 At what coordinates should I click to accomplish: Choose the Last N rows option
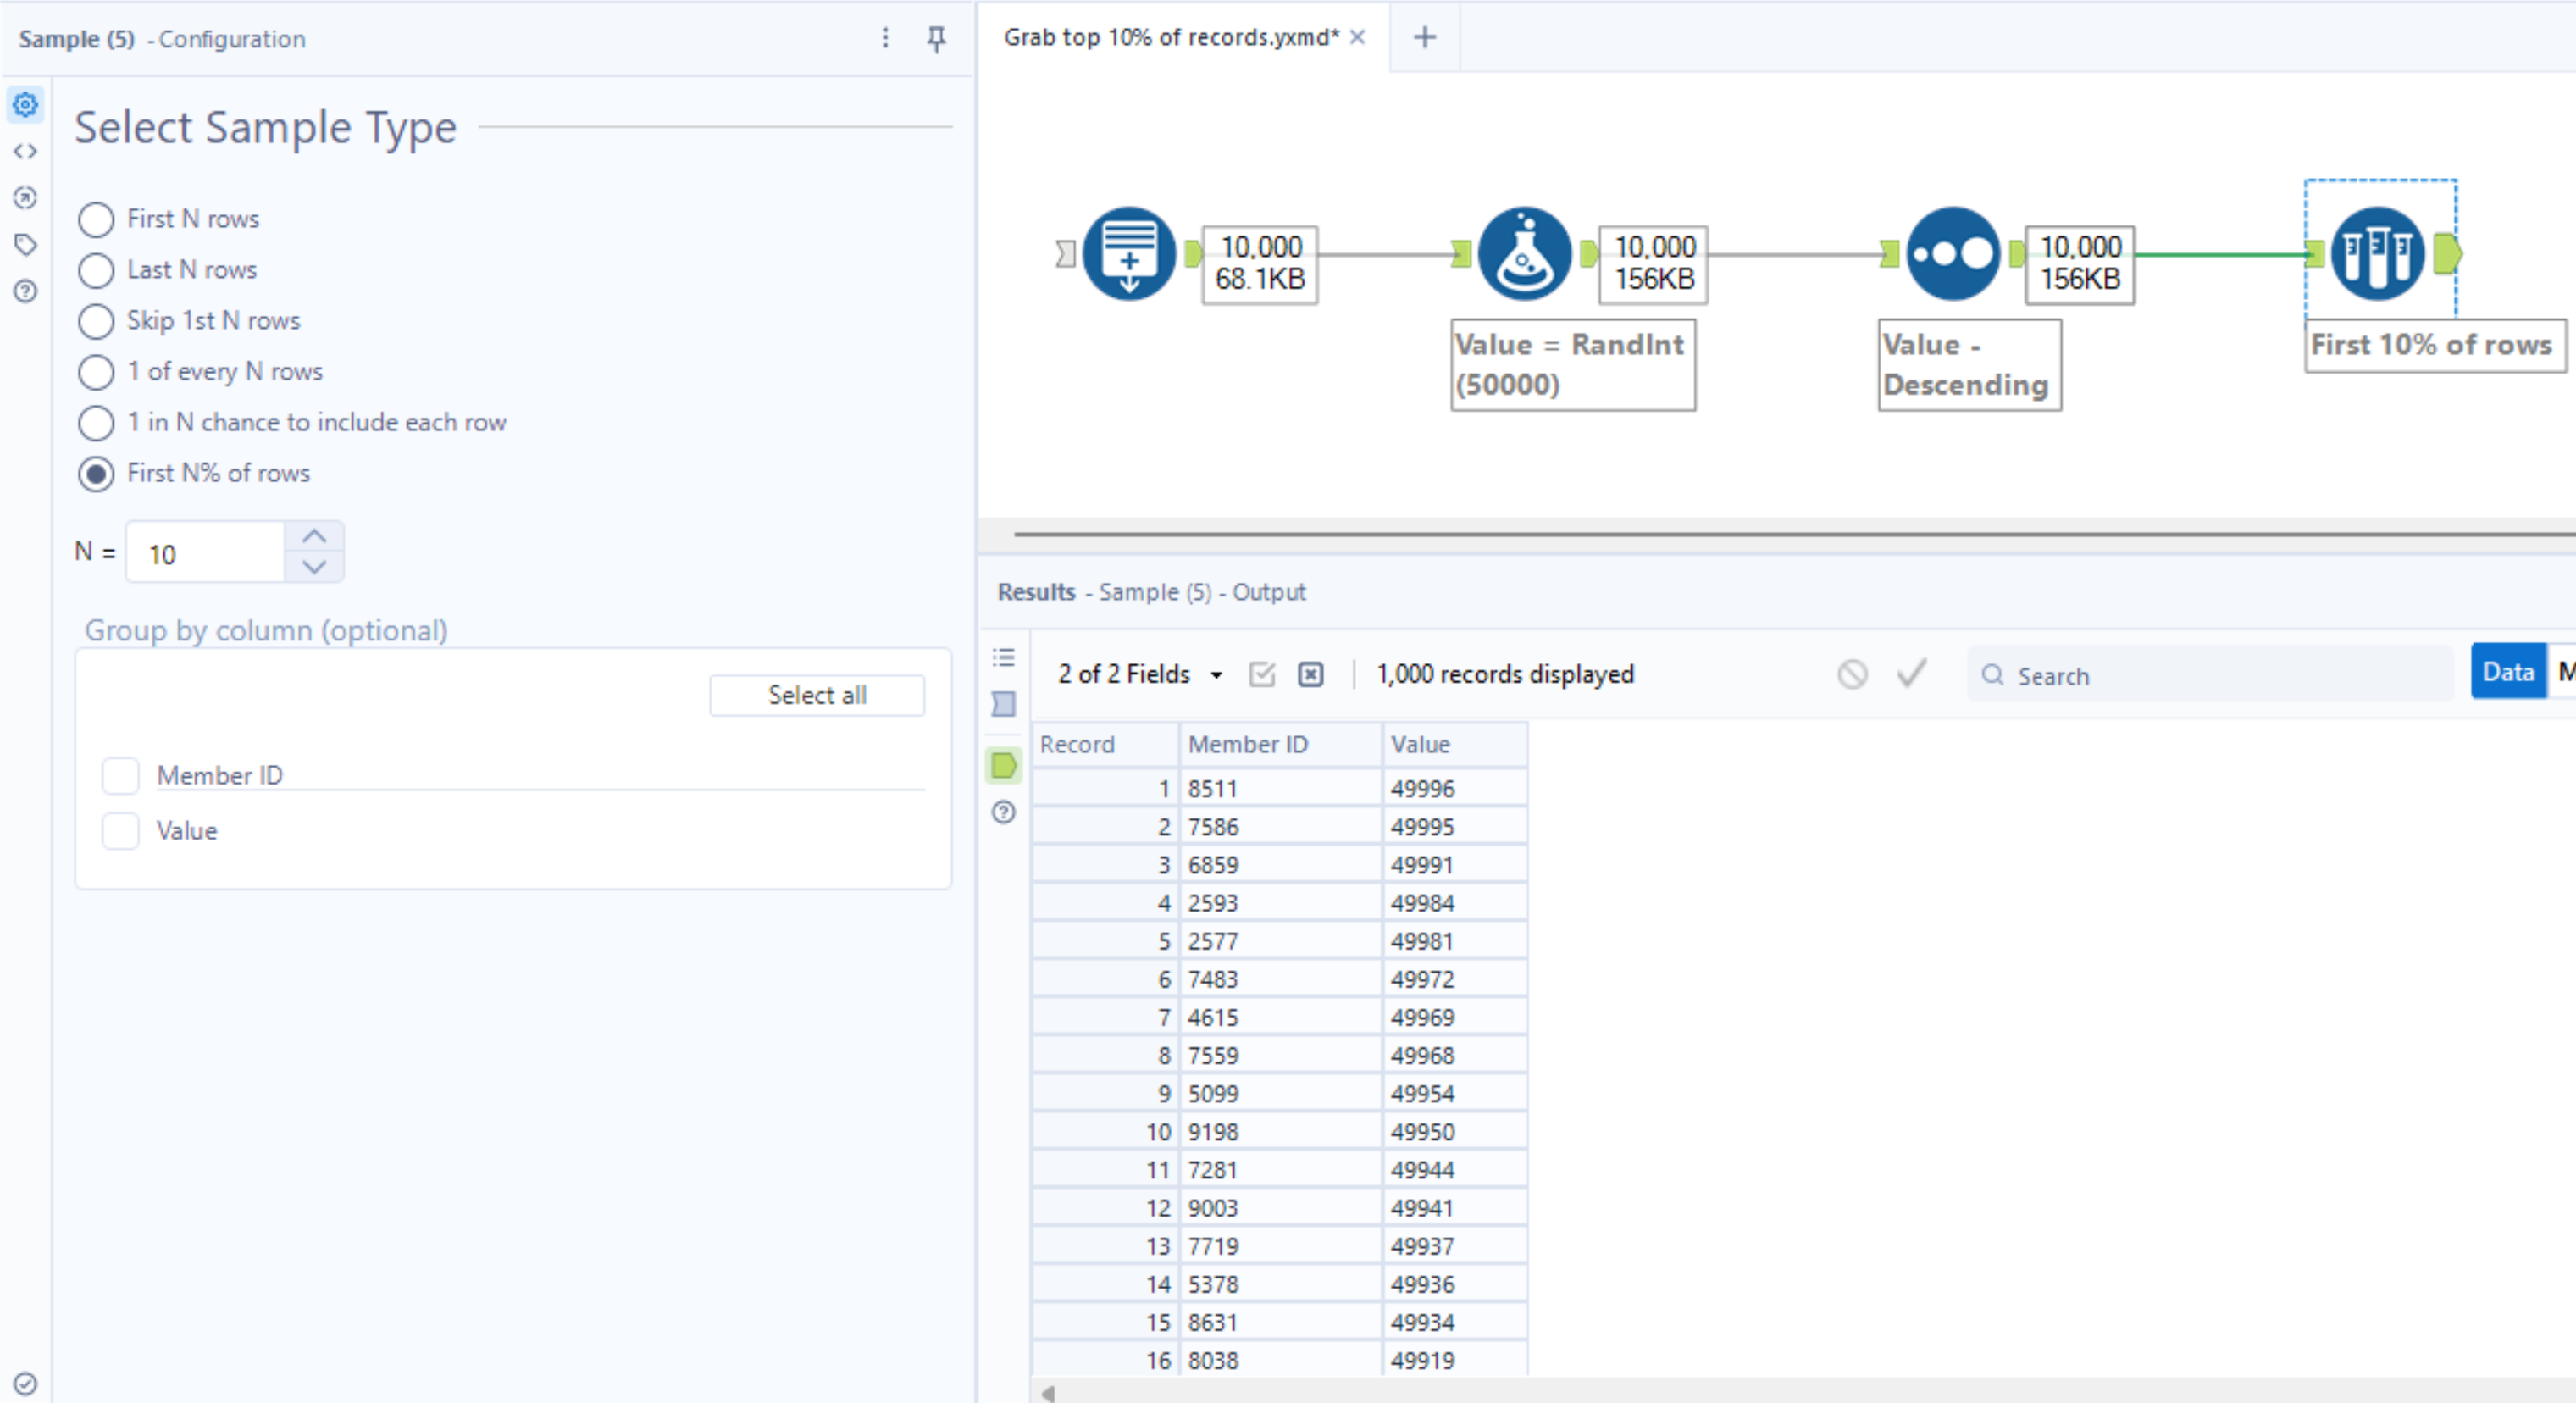coord(96,270)
